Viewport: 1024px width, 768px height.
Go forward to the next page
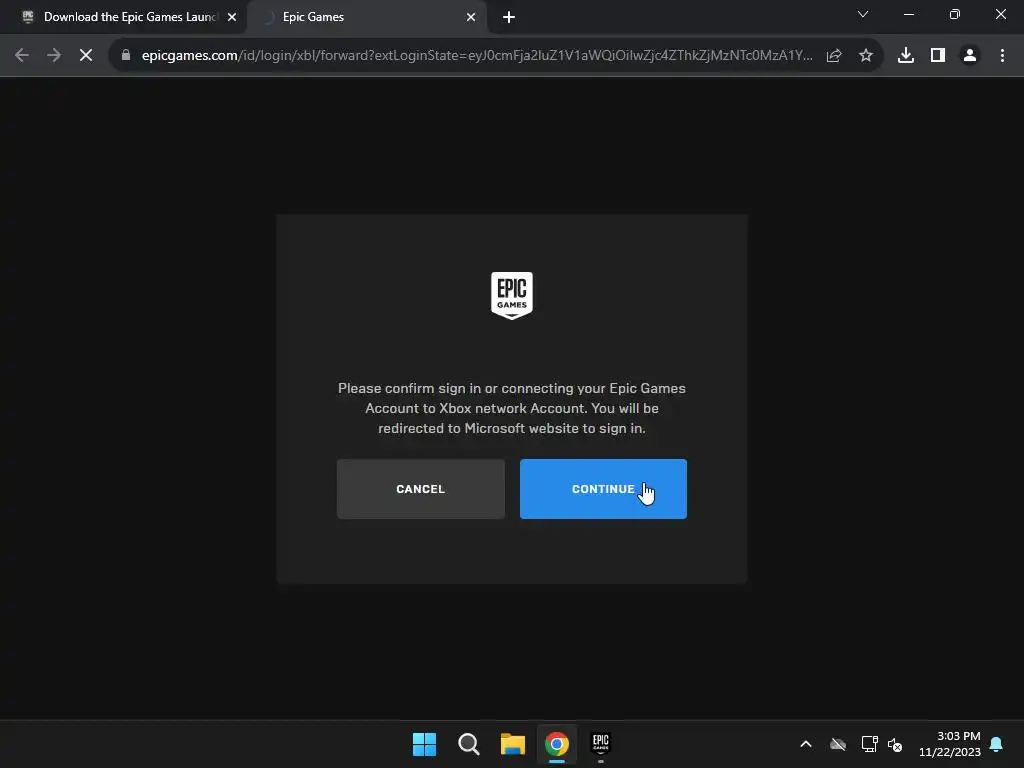(x=54, y=56)
